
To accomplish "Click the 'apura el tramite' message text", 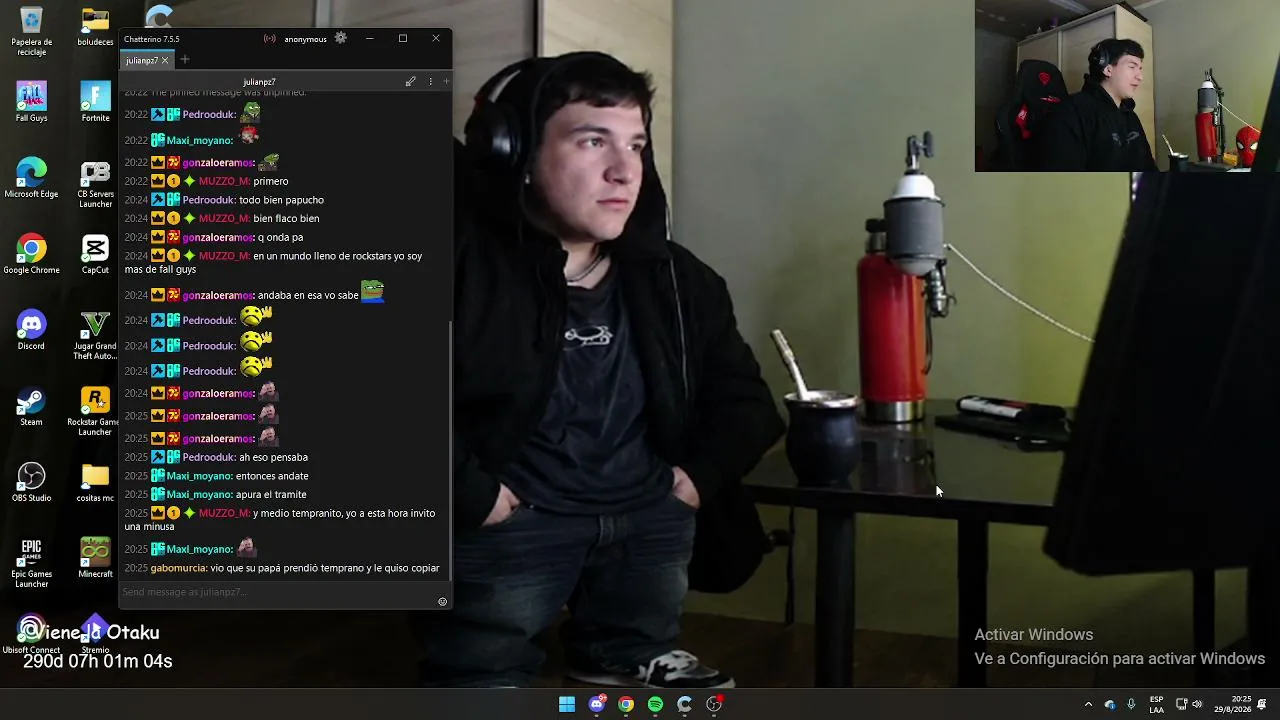I will click(x=271, y=494).
